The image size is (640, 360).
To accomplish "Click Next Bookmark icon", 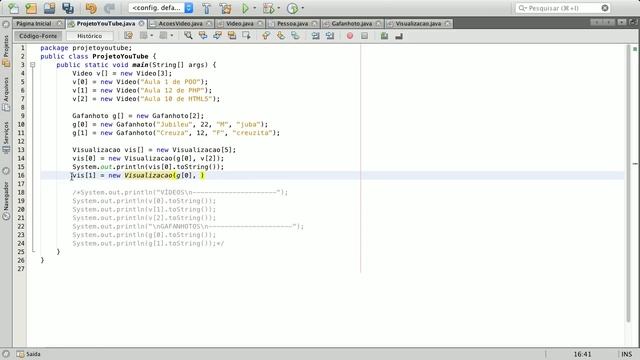I will click(x=281, y=36).
